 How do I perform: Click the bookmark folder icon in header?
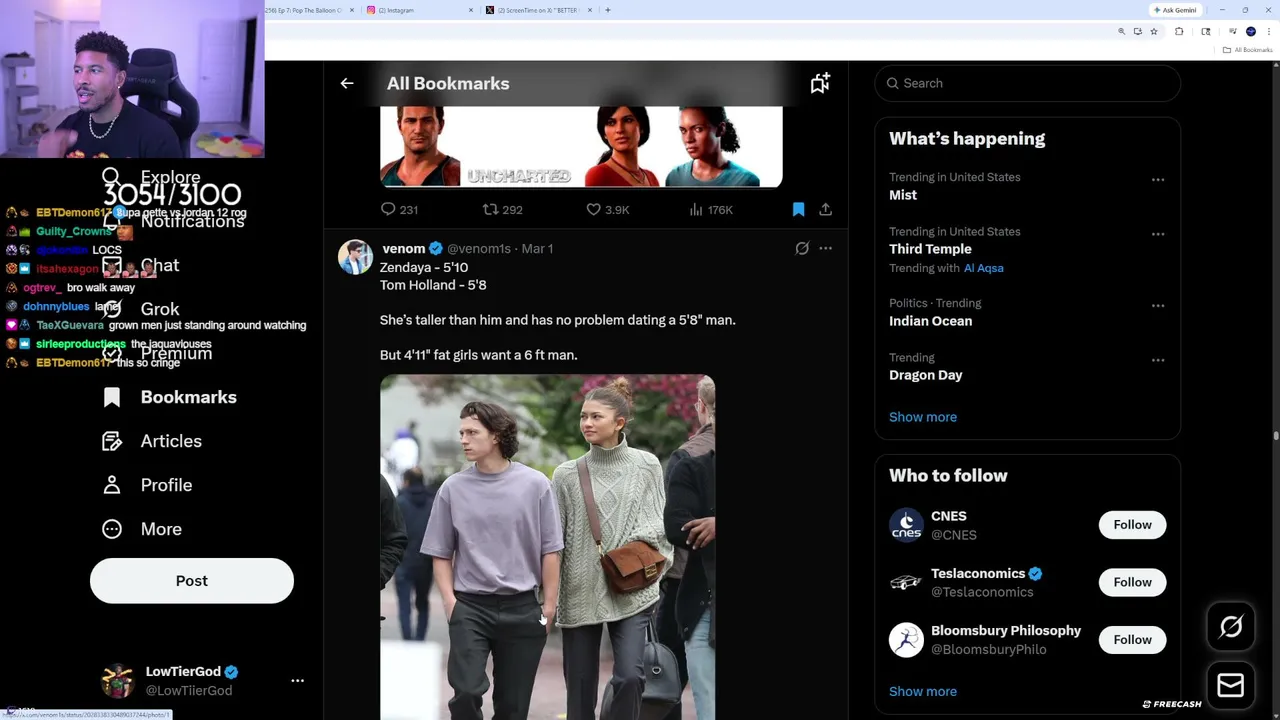820,83
